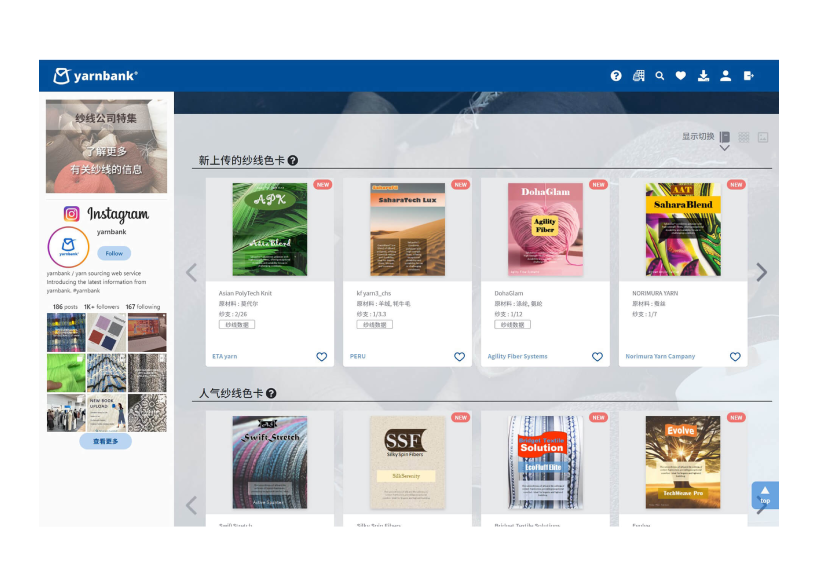Open the APK AsiaBlend color card cover
The image size is (818, 586).
[x=270, y=229]
